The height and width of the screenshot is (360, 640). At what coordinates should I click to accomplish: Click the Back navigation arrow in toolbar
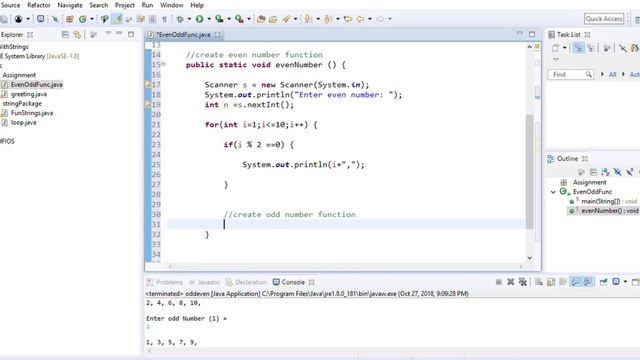click(x=360, y=19)
